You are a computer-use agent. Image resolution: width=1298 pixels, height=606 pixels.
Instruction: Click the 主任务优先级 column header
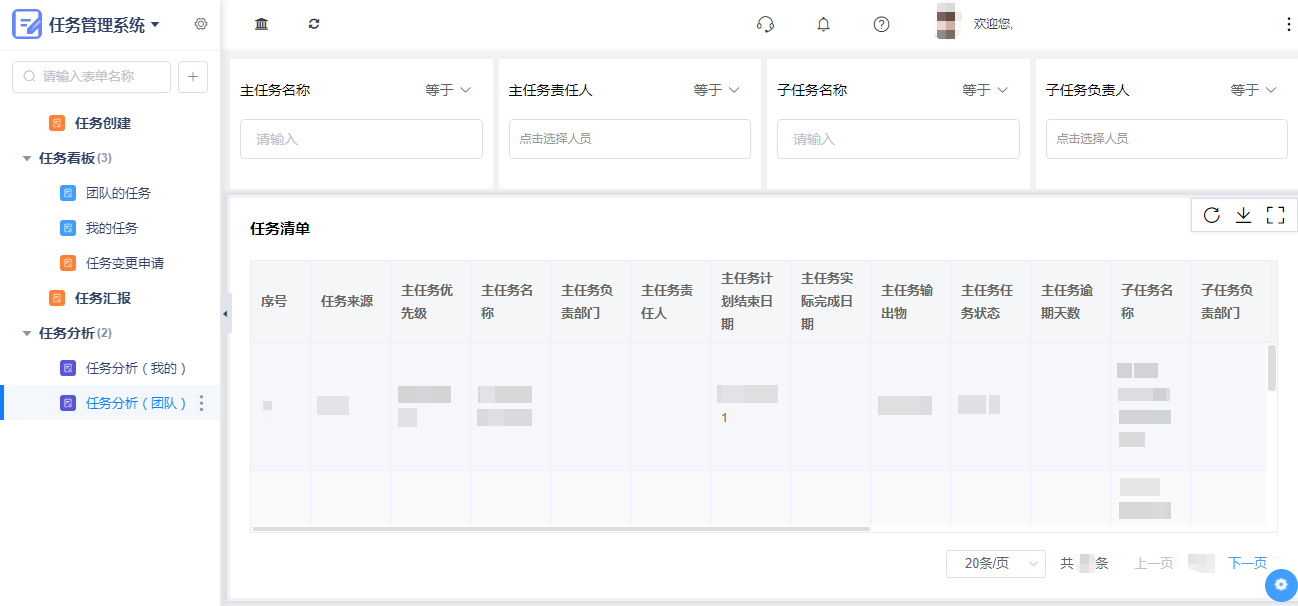tap(430, 301)
